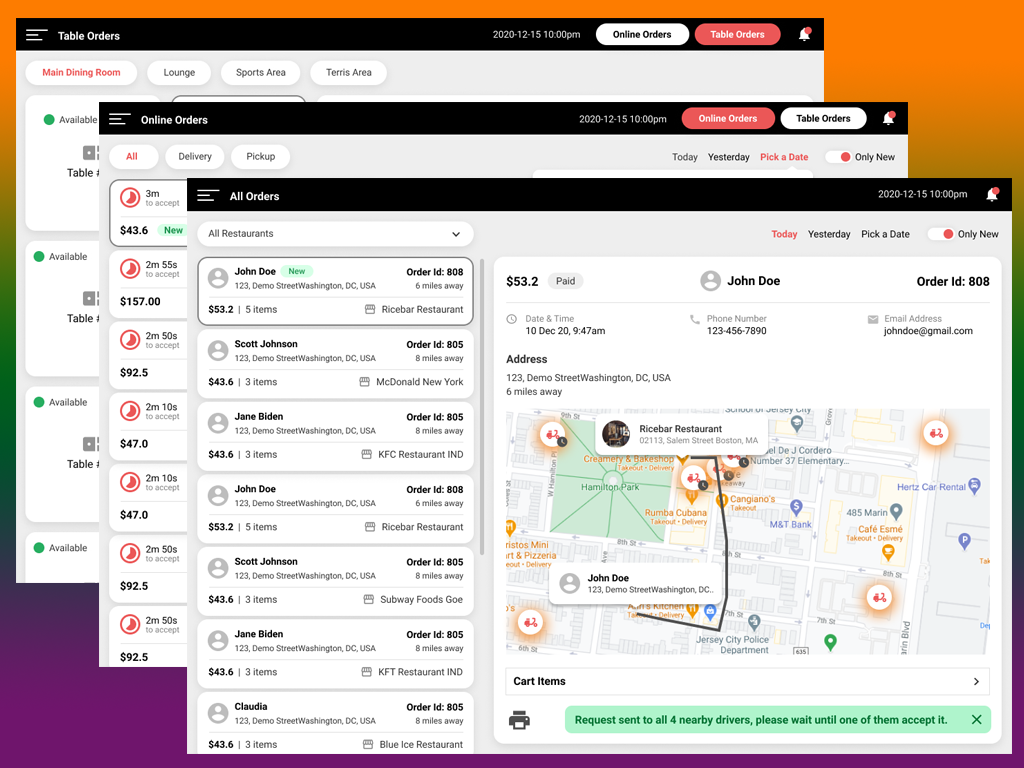Image resolution: width=1024 pixels, height=768 pixels.
Task: Click the John Doe address card on the map
Action: point(636,583)
